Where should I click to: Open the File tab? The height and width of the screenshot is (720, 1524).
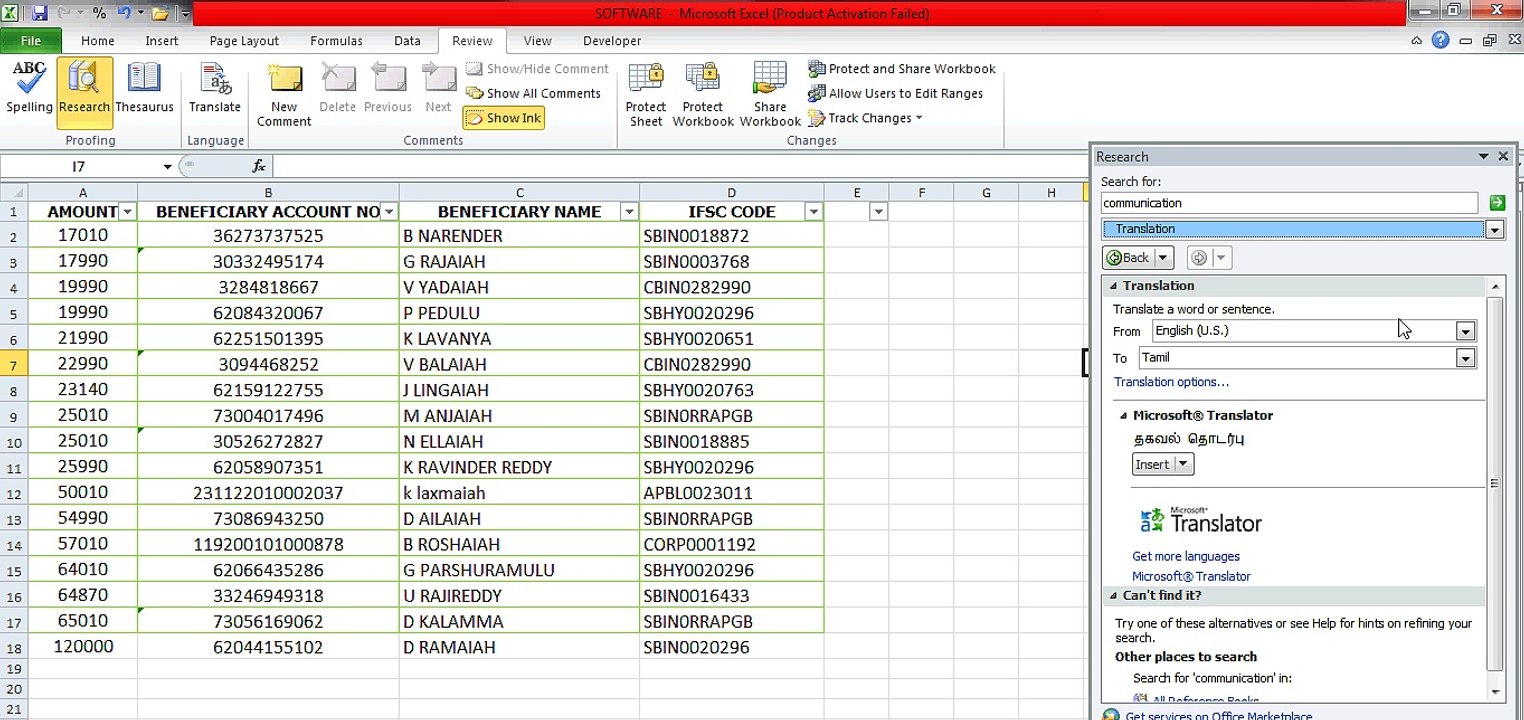coord(31,41)
